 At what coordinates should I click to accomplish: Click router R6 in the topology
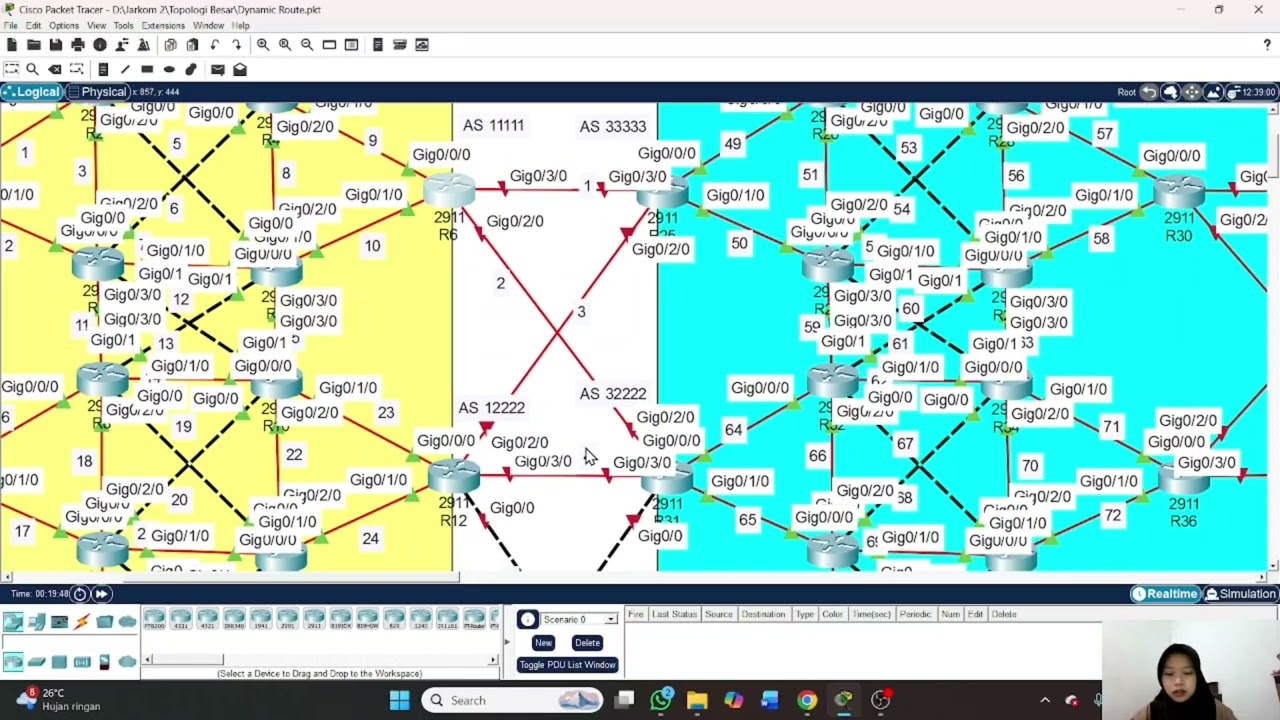tap(449, 191)
